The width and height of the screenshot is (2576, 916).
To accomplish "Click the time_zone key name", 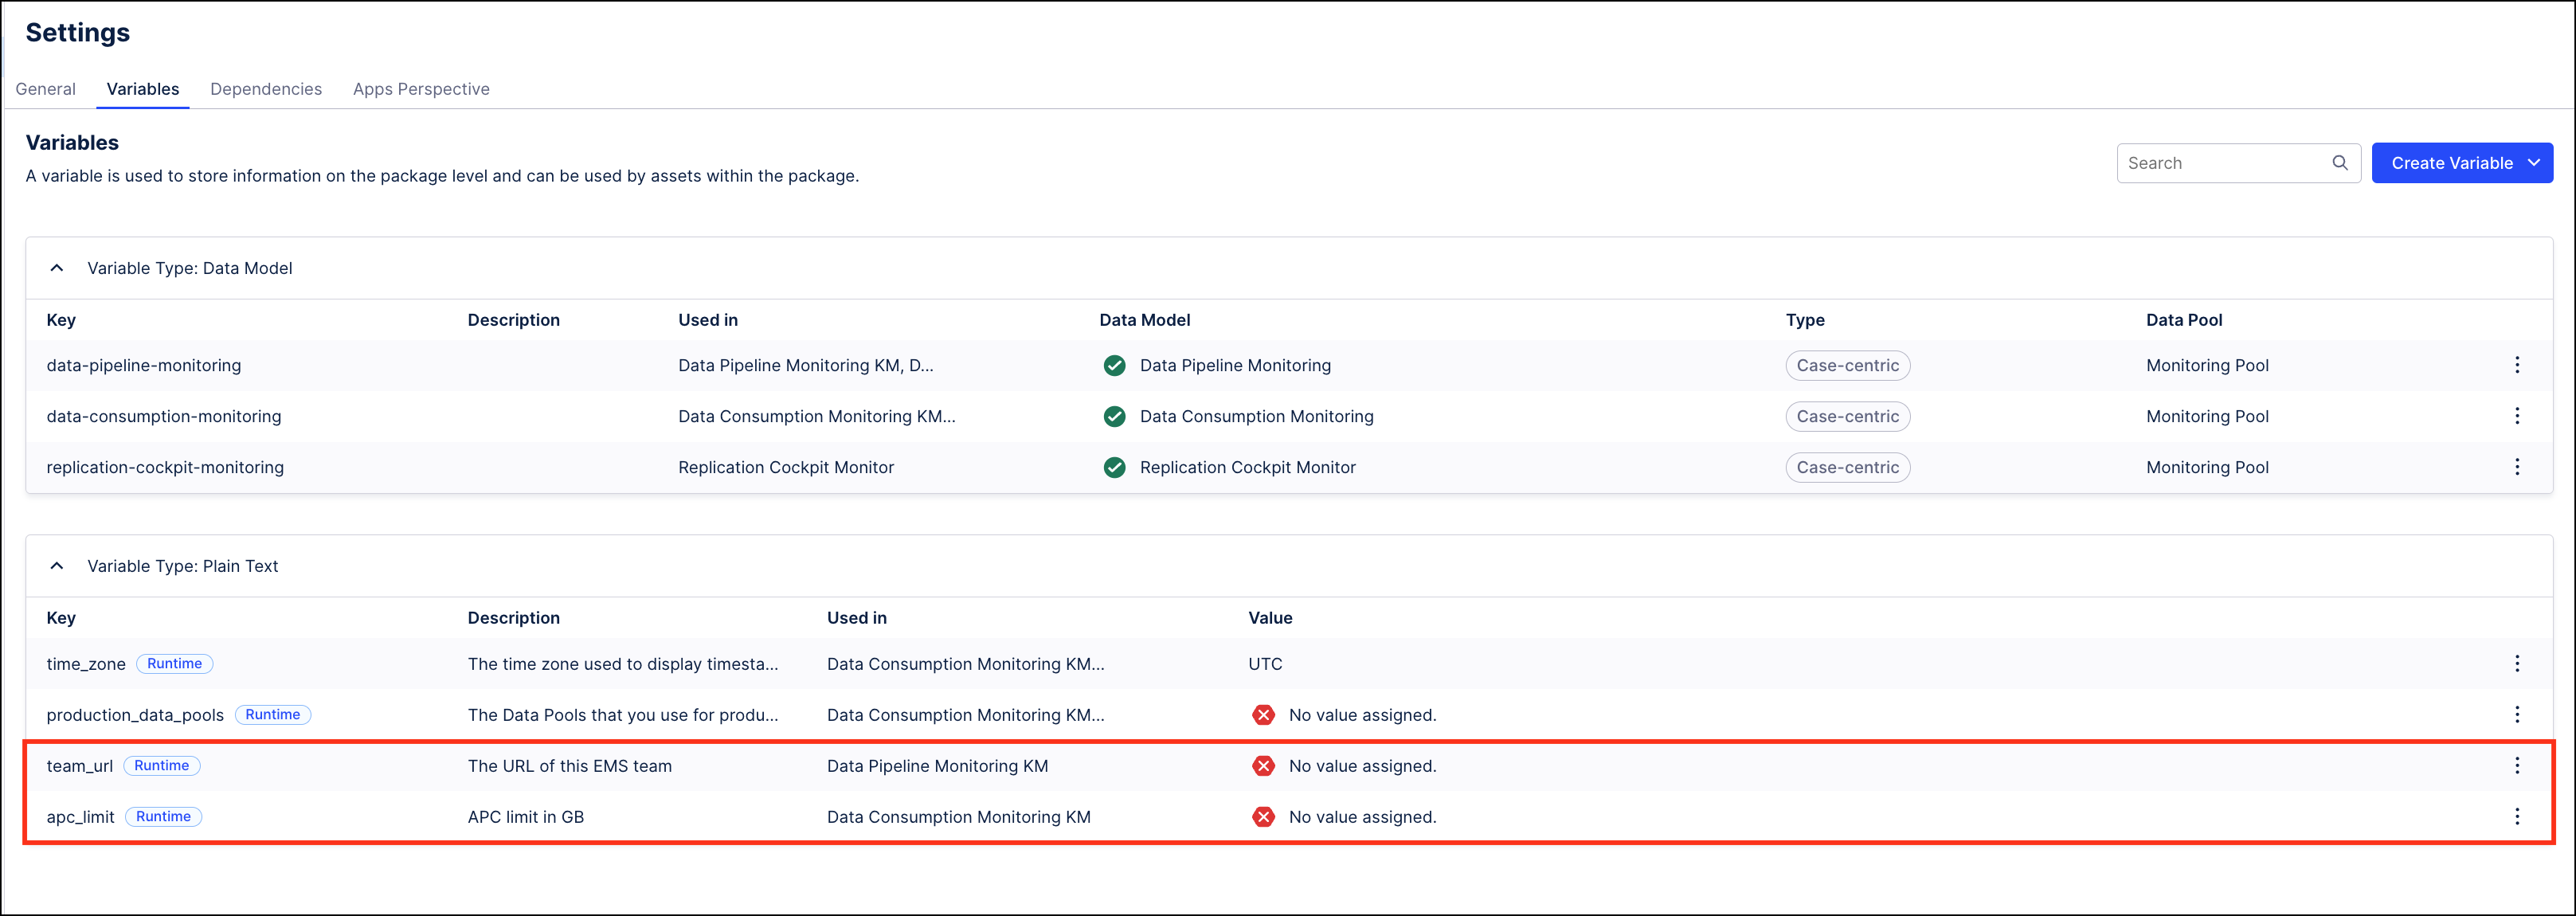I will pyautogui.click(x=86, y=664).
